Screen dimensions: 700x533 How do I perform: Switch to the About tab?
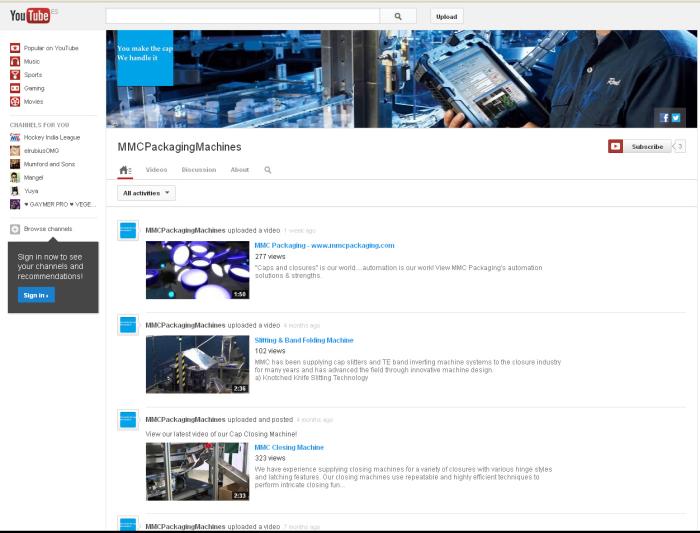pyautogui.click(x=240, y=170)
